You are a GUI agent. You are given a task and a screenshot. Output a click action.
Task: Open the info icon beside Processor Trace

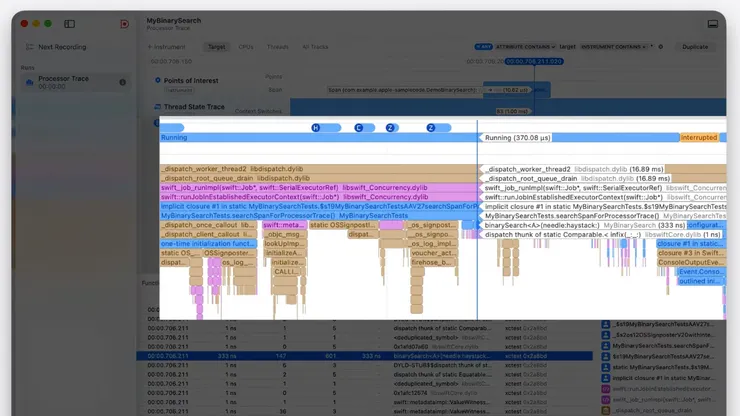pyautogui.click(x=123, y=82)
